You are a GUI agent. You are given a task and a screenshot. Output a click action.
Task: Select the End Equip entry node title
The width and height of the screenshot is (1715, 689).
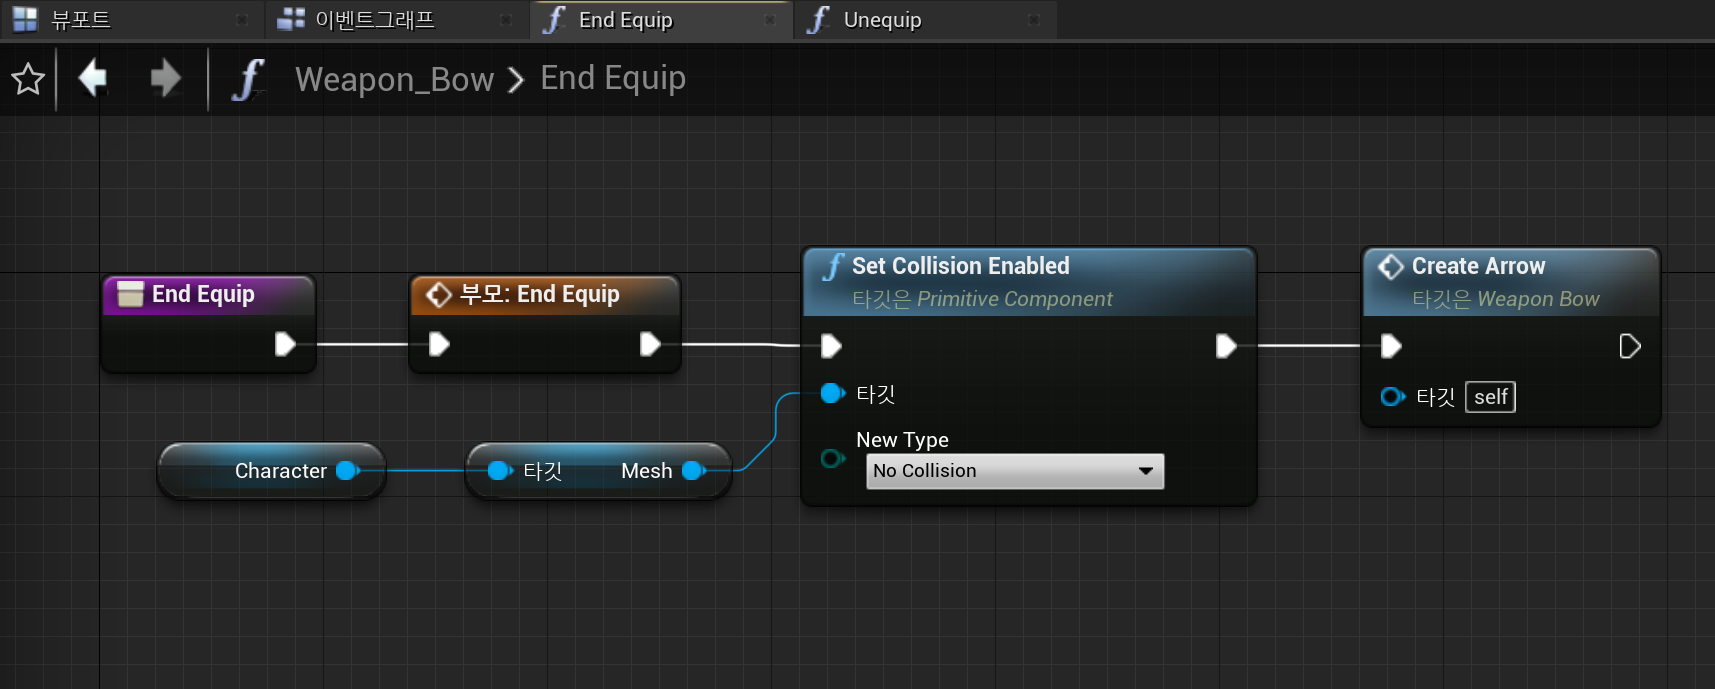point(203,294)
